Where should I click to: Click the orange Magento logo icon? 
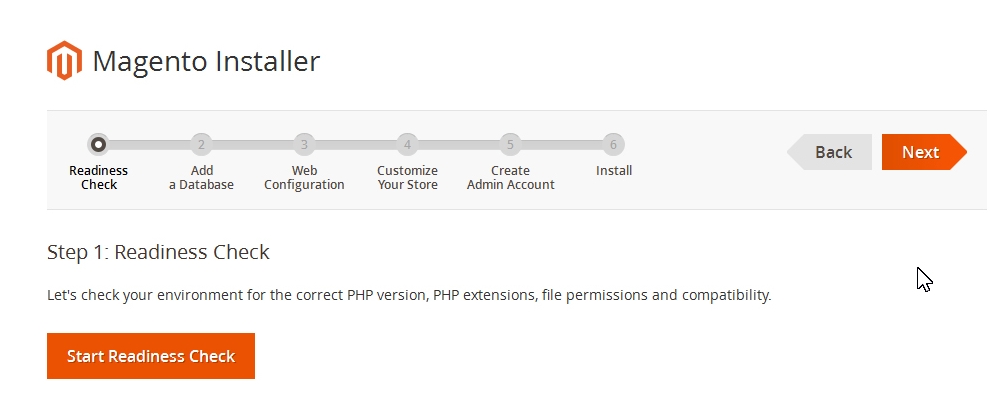(x=64, y=60)
